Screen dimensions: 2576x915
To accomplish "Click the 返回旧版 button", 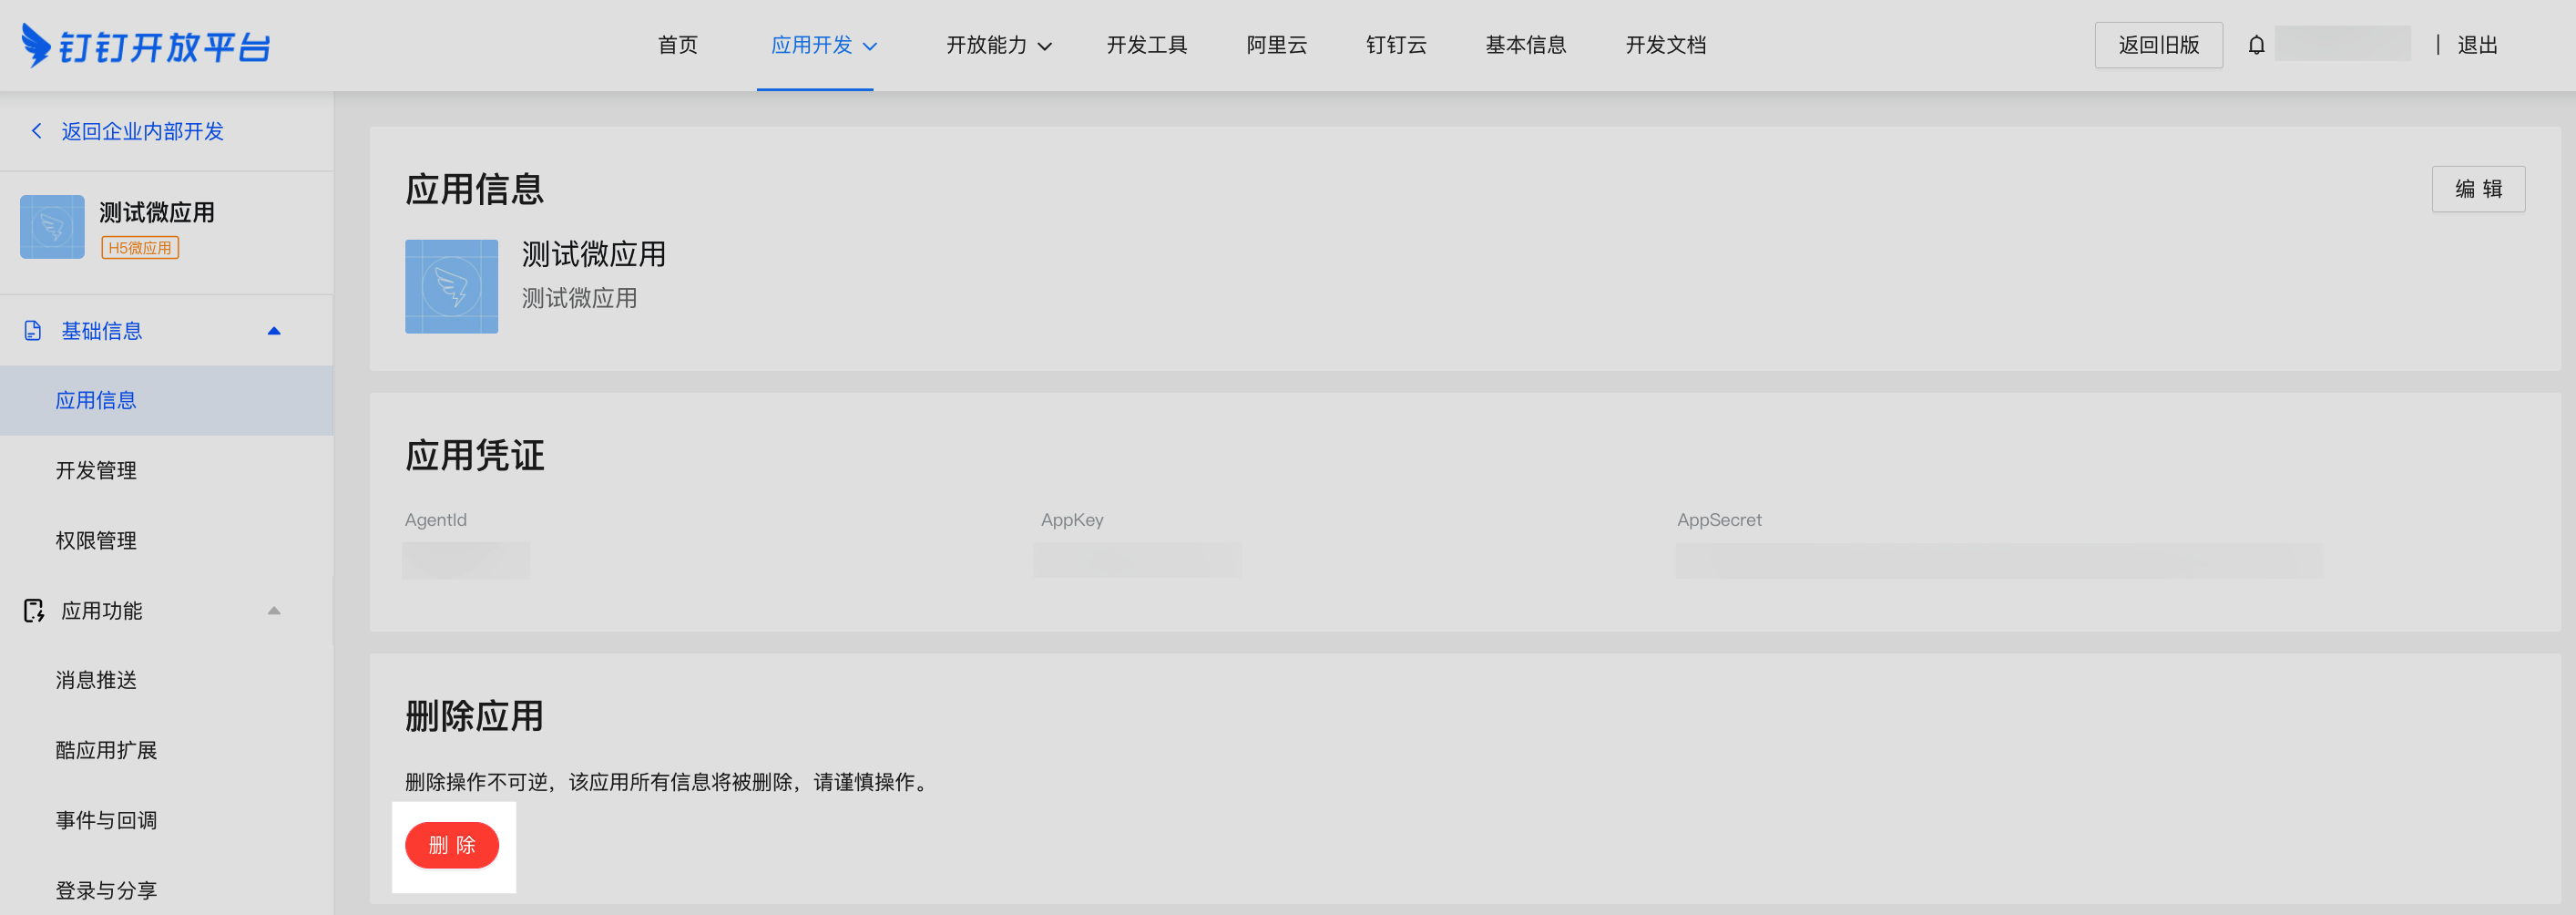I will tap(2158, 45).
